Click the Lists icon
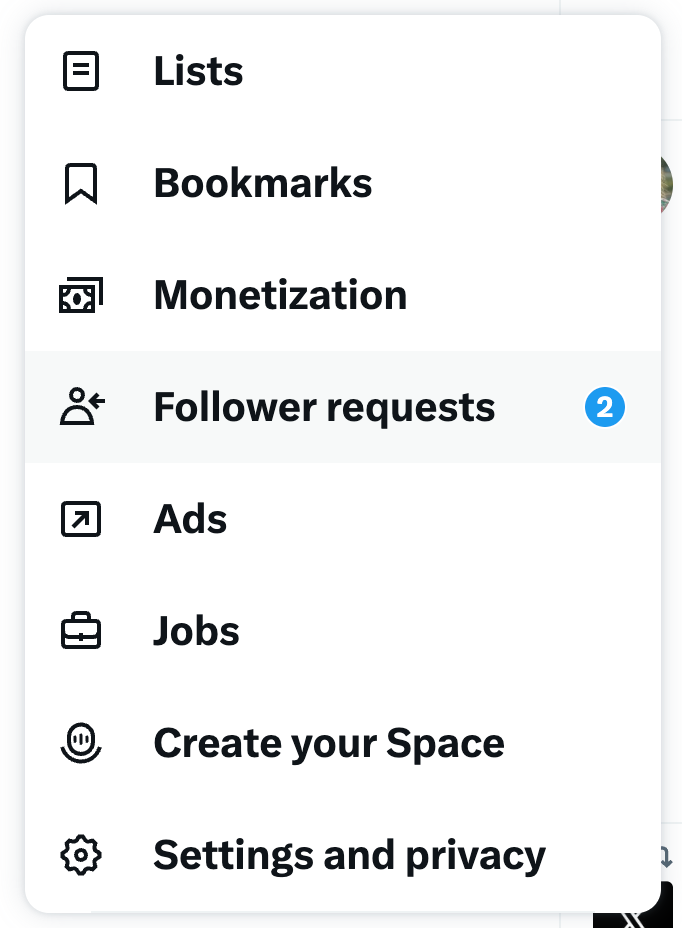The width and height of the screenshot is (682, 928). (81, 71)
